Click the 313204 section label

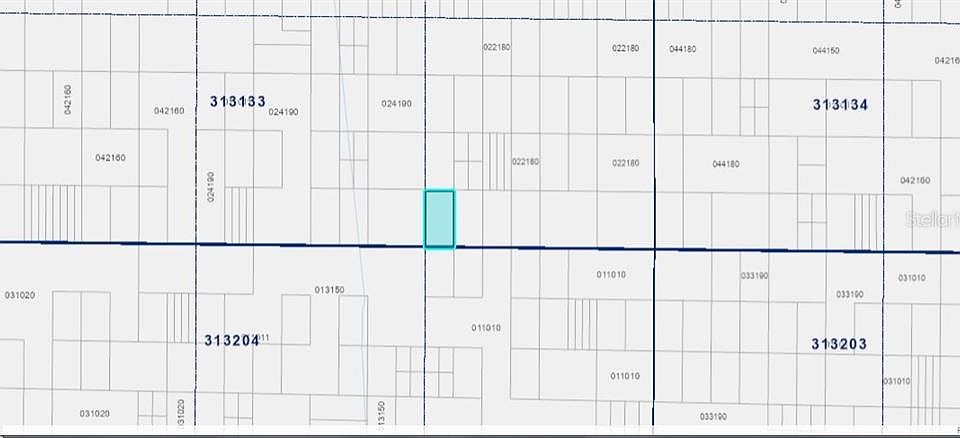click(x=232, y=341)
